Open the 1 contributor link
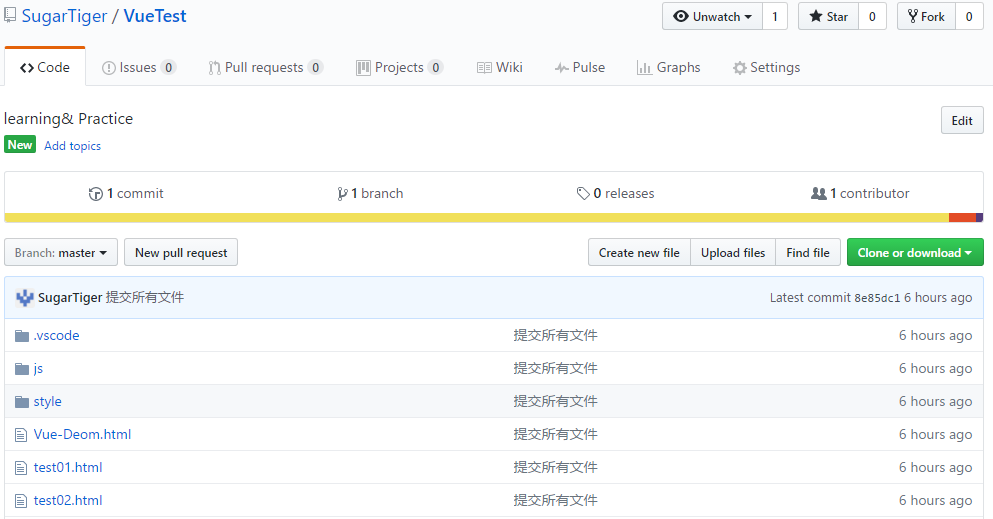This screenshot has width=993, height=519. 860,194
